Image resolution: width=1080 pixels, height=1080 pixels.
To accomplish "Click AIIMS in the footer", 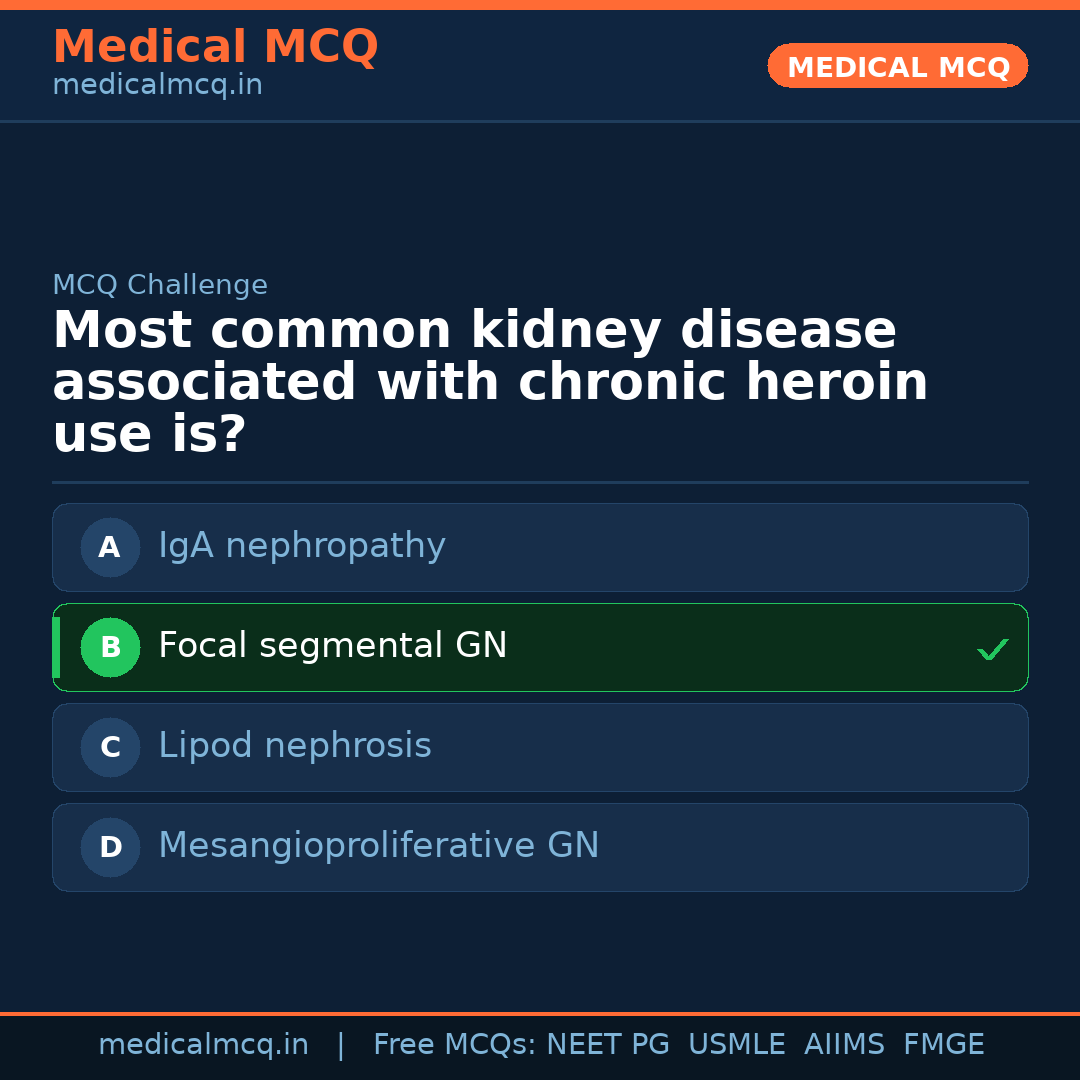I will 844,1045.
